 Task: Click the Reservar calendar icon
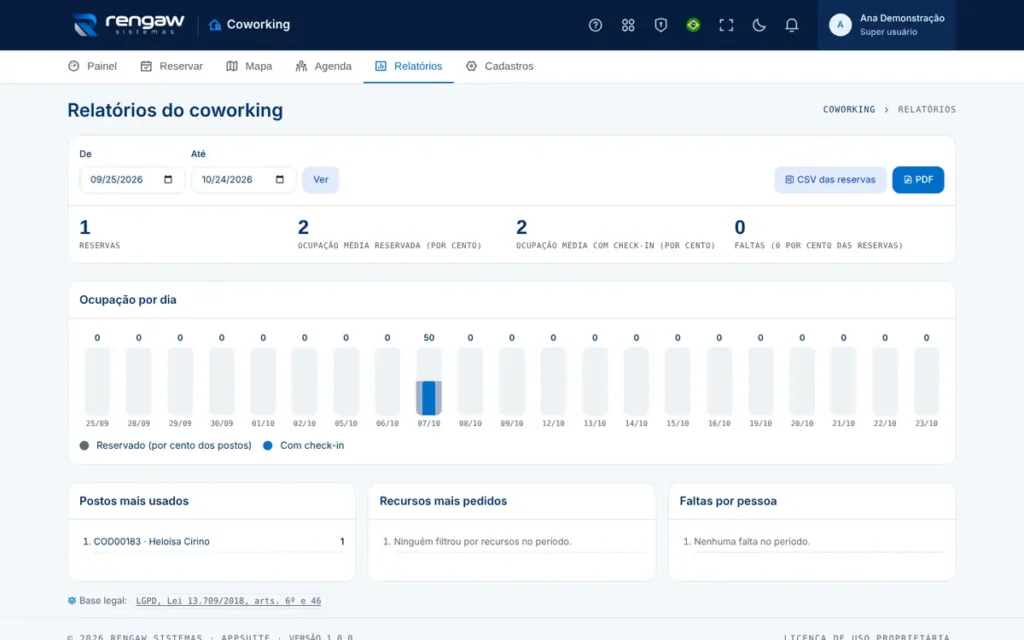pyautogui.click(x=146, y=66)
